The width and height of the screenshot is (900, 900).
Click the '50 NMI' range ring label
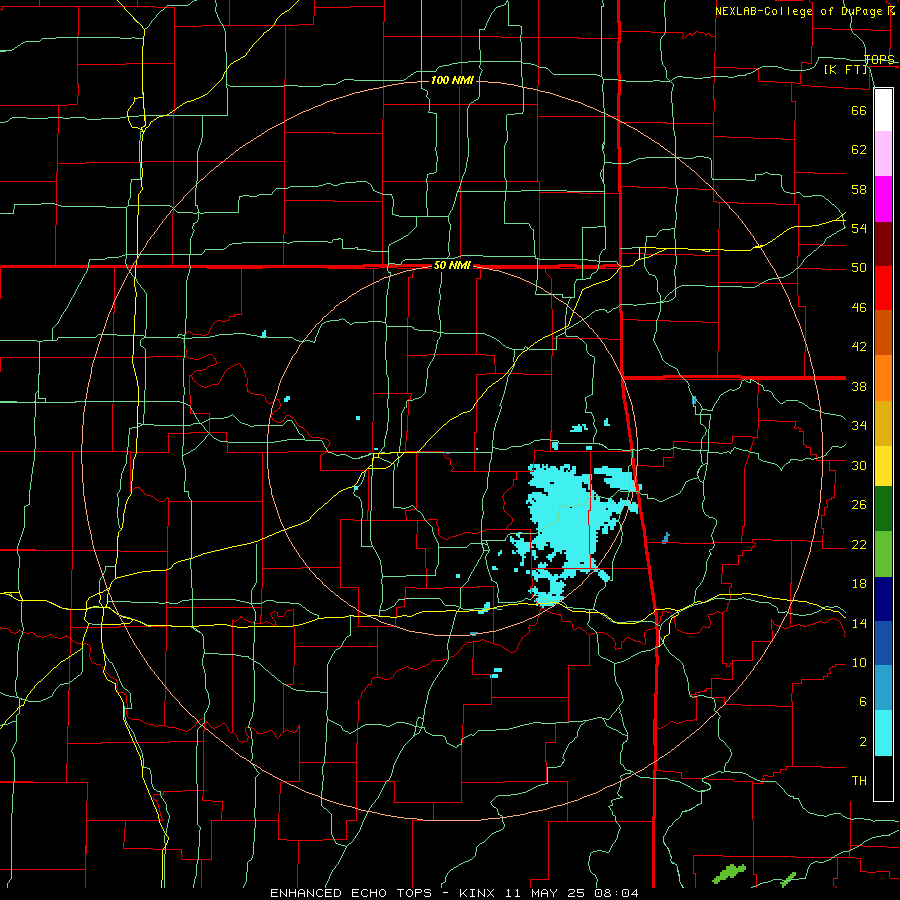(x=452, y=265)
